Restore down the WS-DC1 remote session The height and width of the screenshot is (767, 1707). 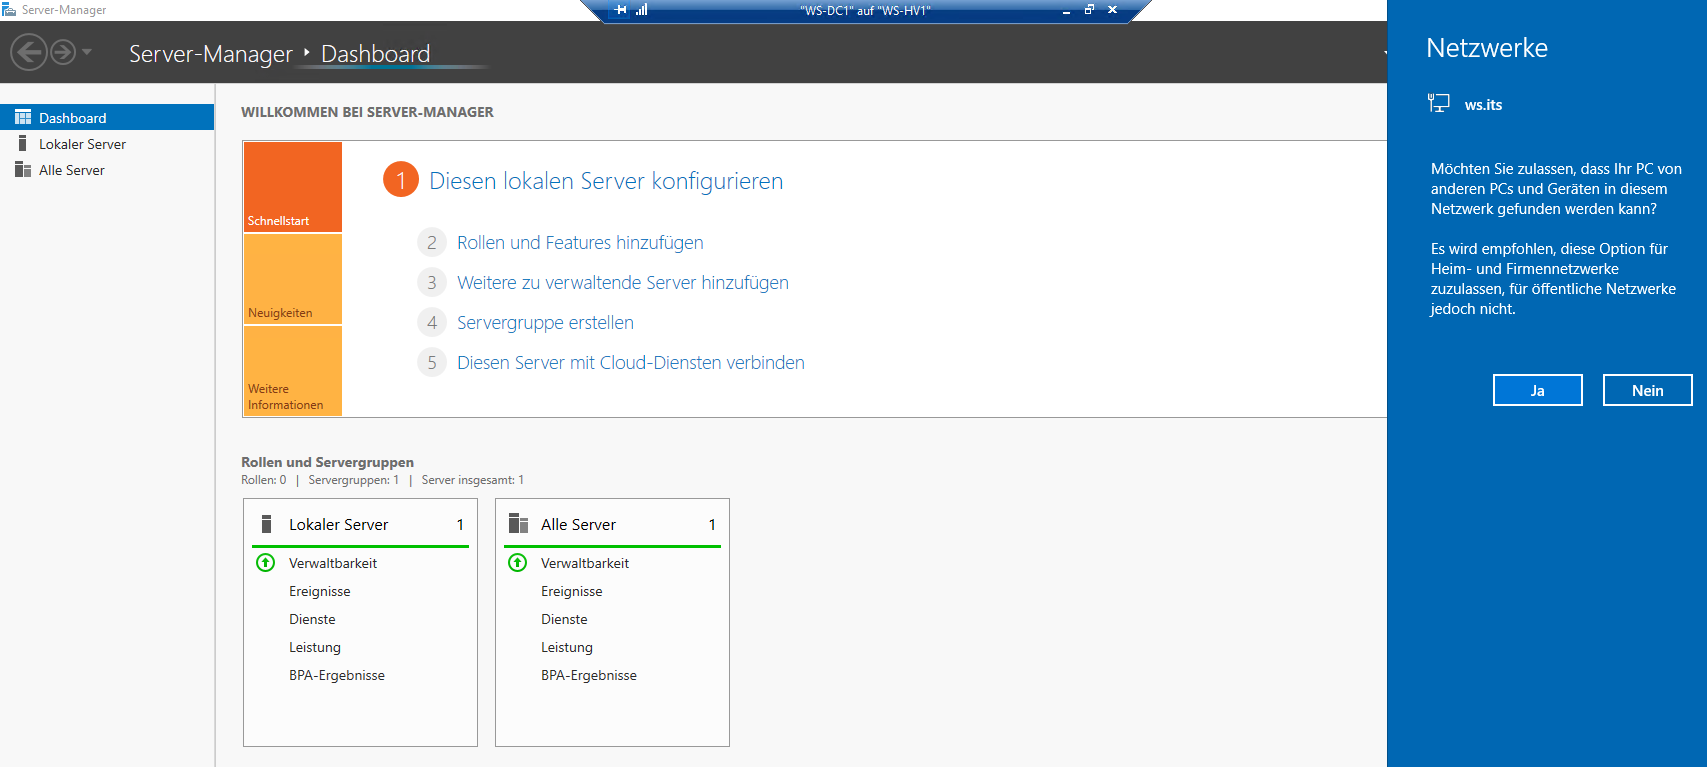(x=1089, y=10)
